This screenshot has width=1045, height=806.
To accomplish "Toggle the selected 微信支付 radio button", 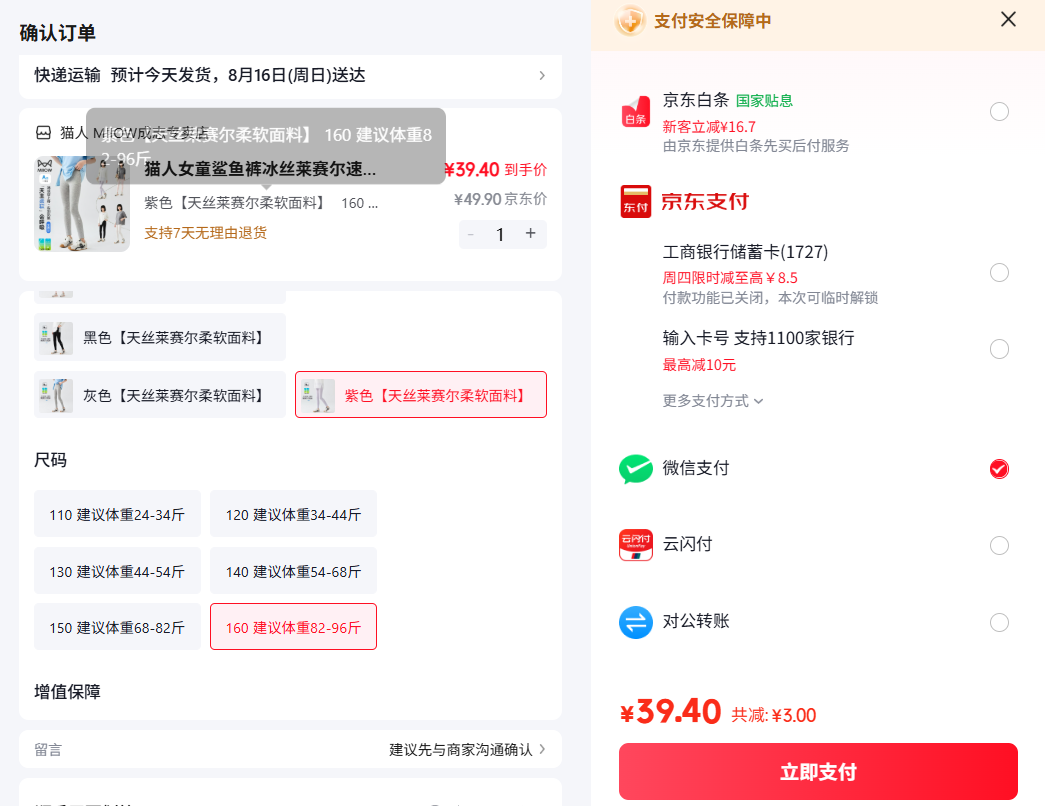I will [999, 469].
